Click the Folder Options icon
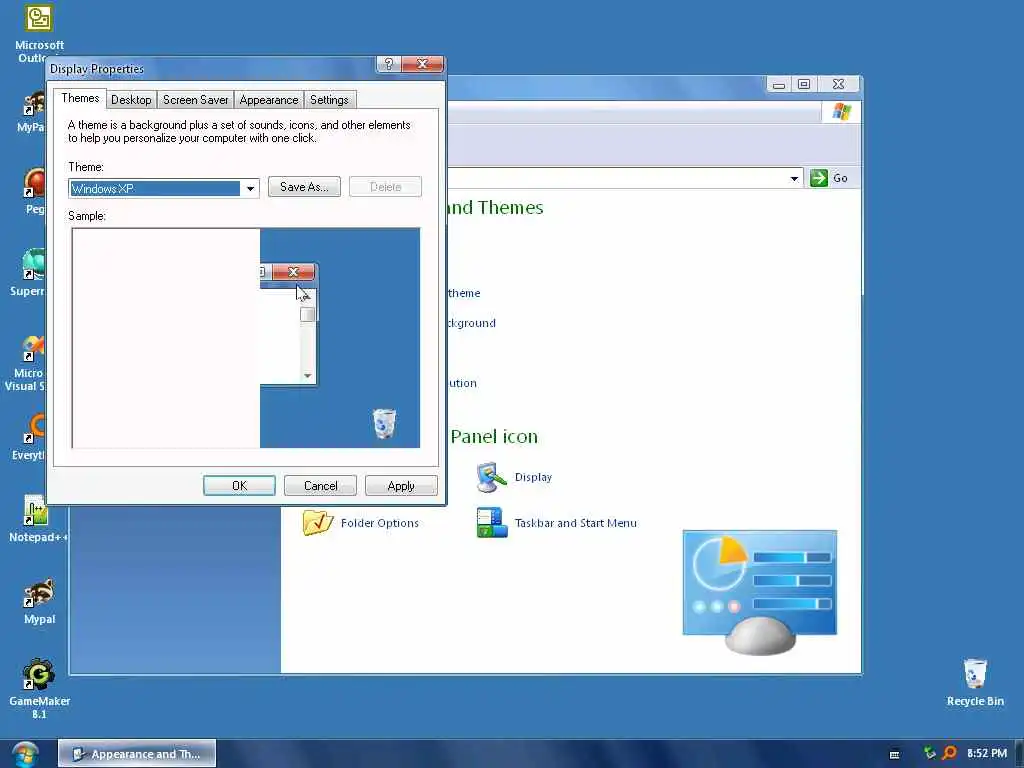Image resolution: width=1024 pixels, height=768 pixels. (318, 522)
